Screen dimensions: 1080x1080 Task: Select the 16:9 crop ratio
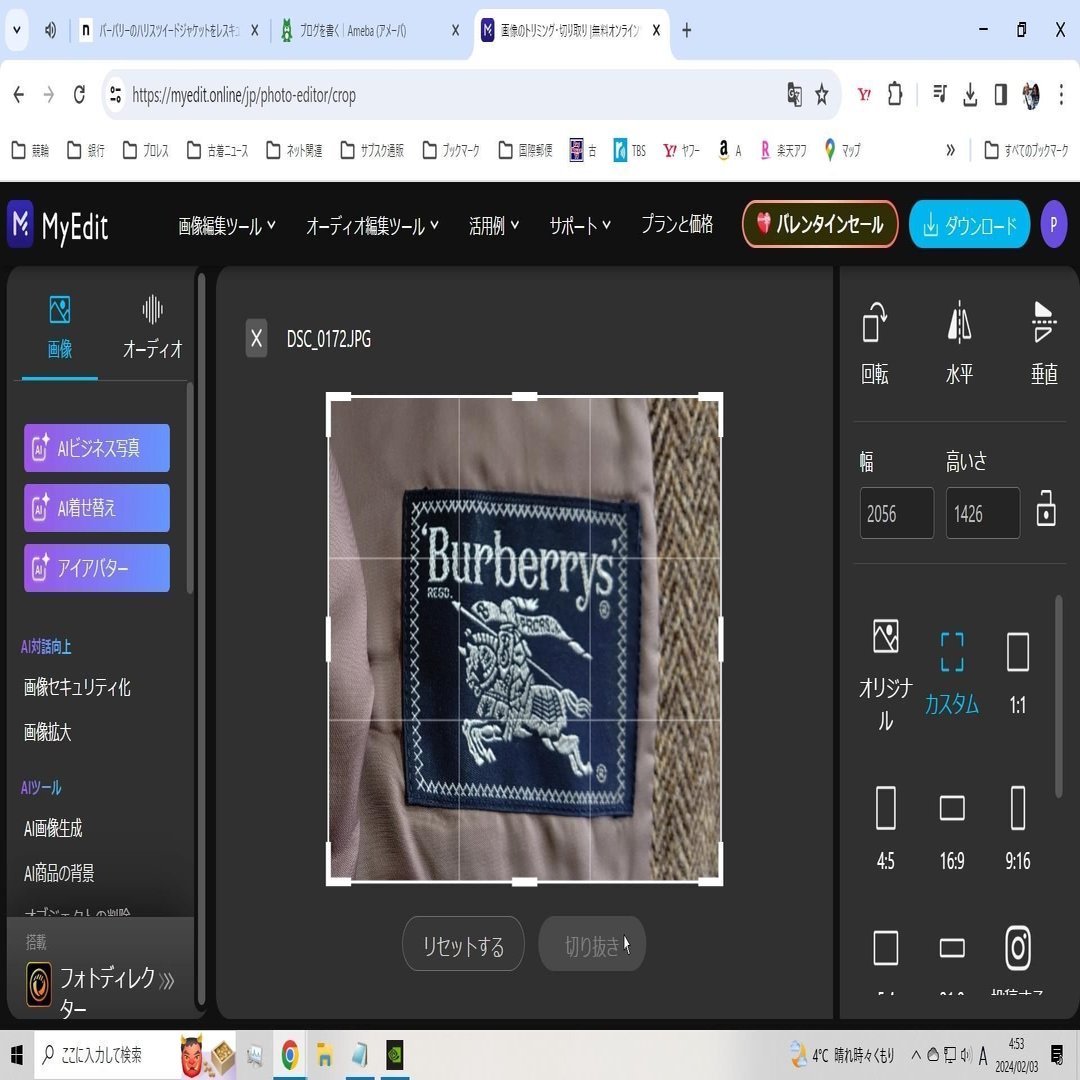(951, 829)
